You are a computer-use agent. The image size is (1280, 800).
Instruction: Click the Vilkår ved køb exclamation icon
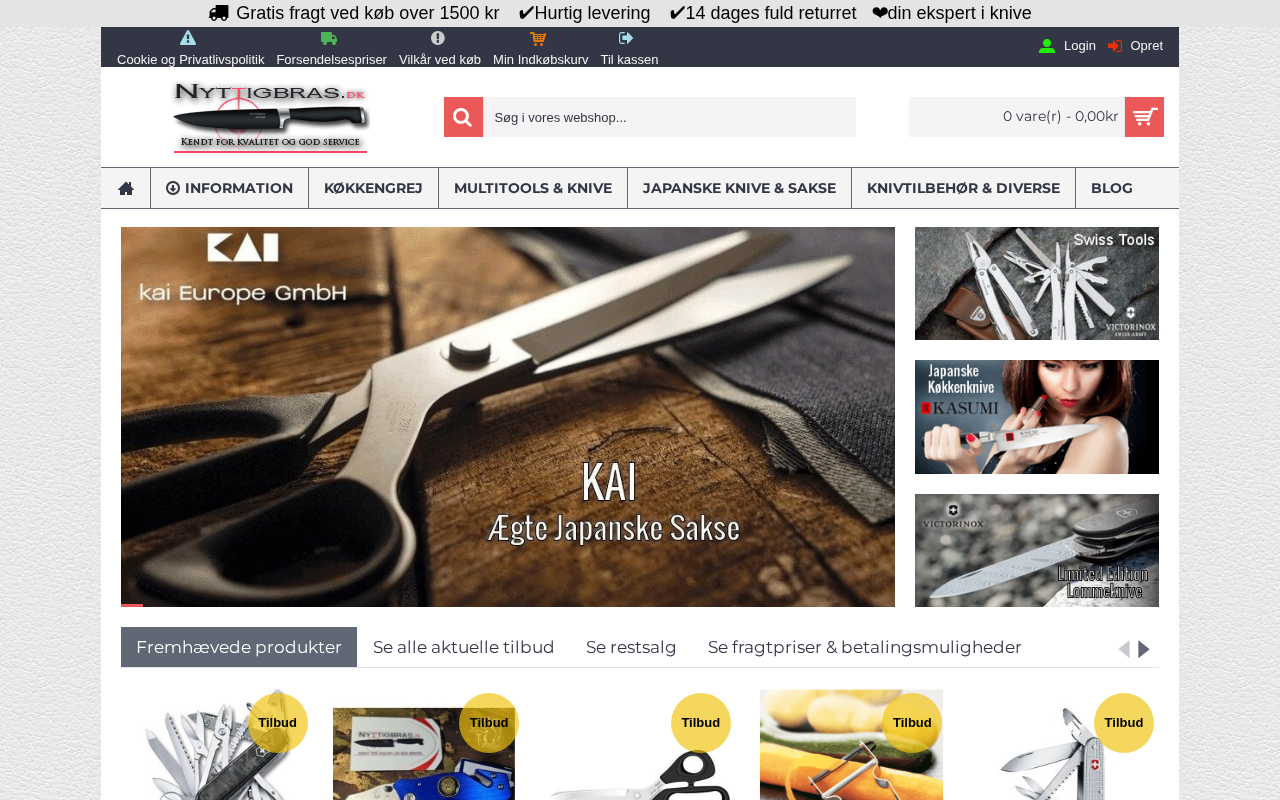coord(438,38)
